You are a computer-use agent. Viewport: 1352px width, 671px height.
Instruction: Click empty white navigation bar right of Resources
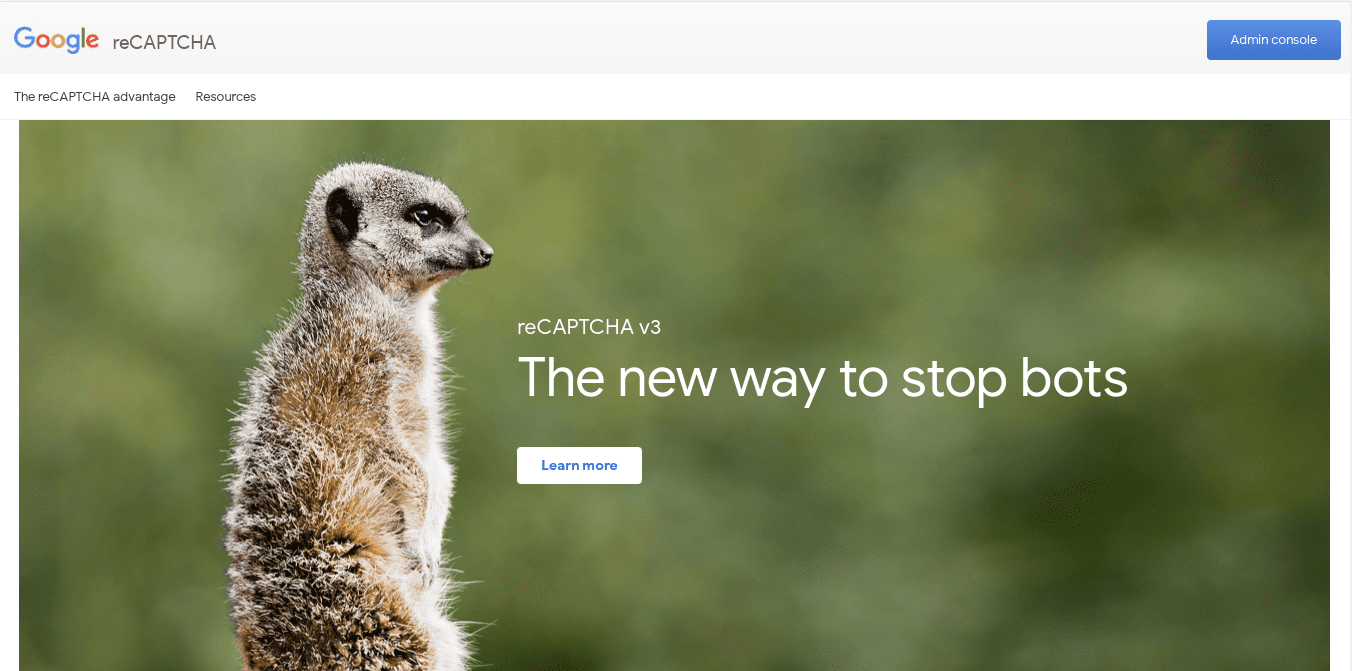pyautogui.click(x=800, y=97)
